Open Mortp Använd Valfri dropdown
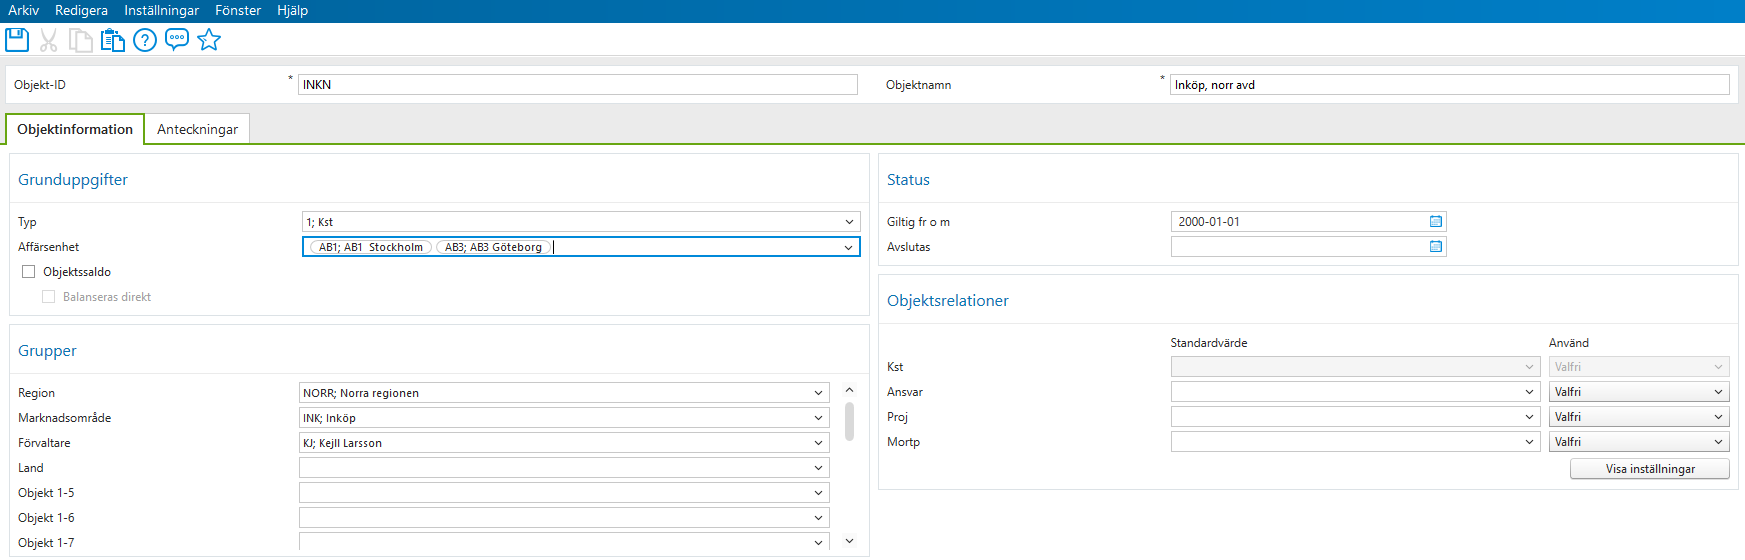 [x=1639, y=442]
